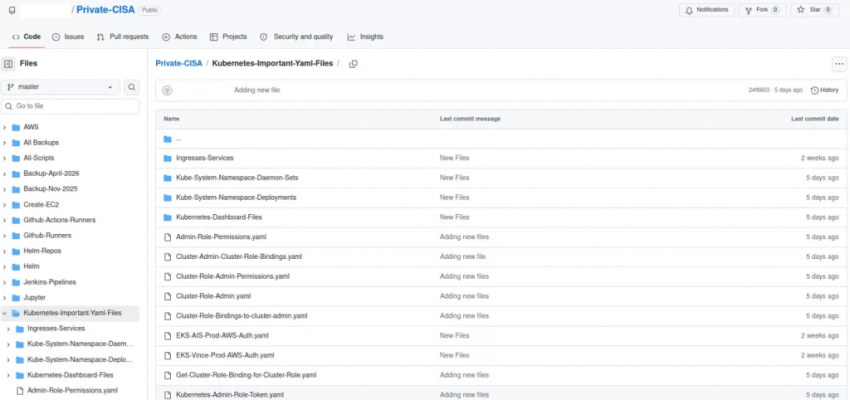Screen dimensions: 850x400
Task: Open Admin-Role-Permissions.yaml in the sidebar tree
Action: click(x=73, y=390)
